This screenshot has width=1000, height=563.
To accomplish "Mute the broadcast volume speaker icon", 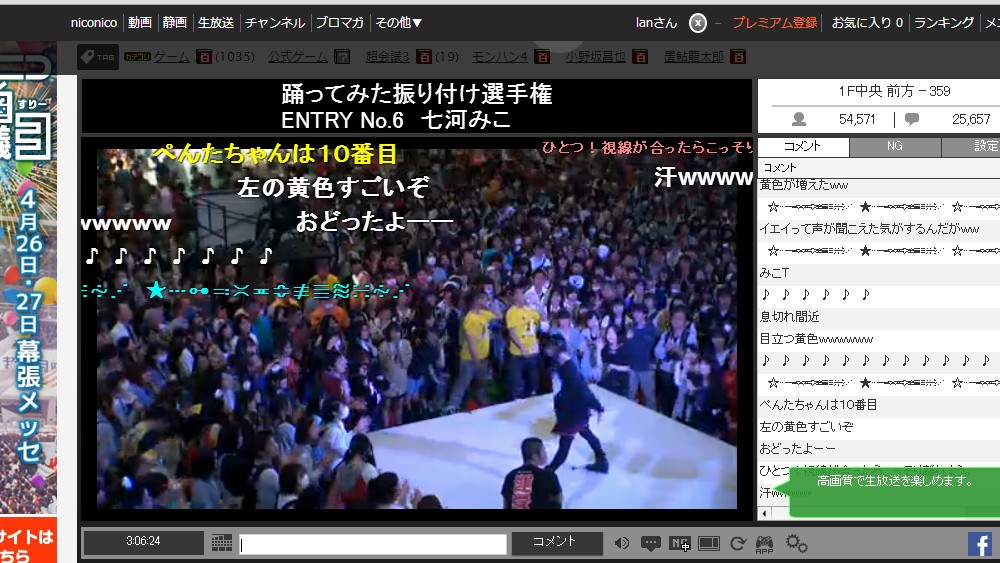I will pos(621,543).
